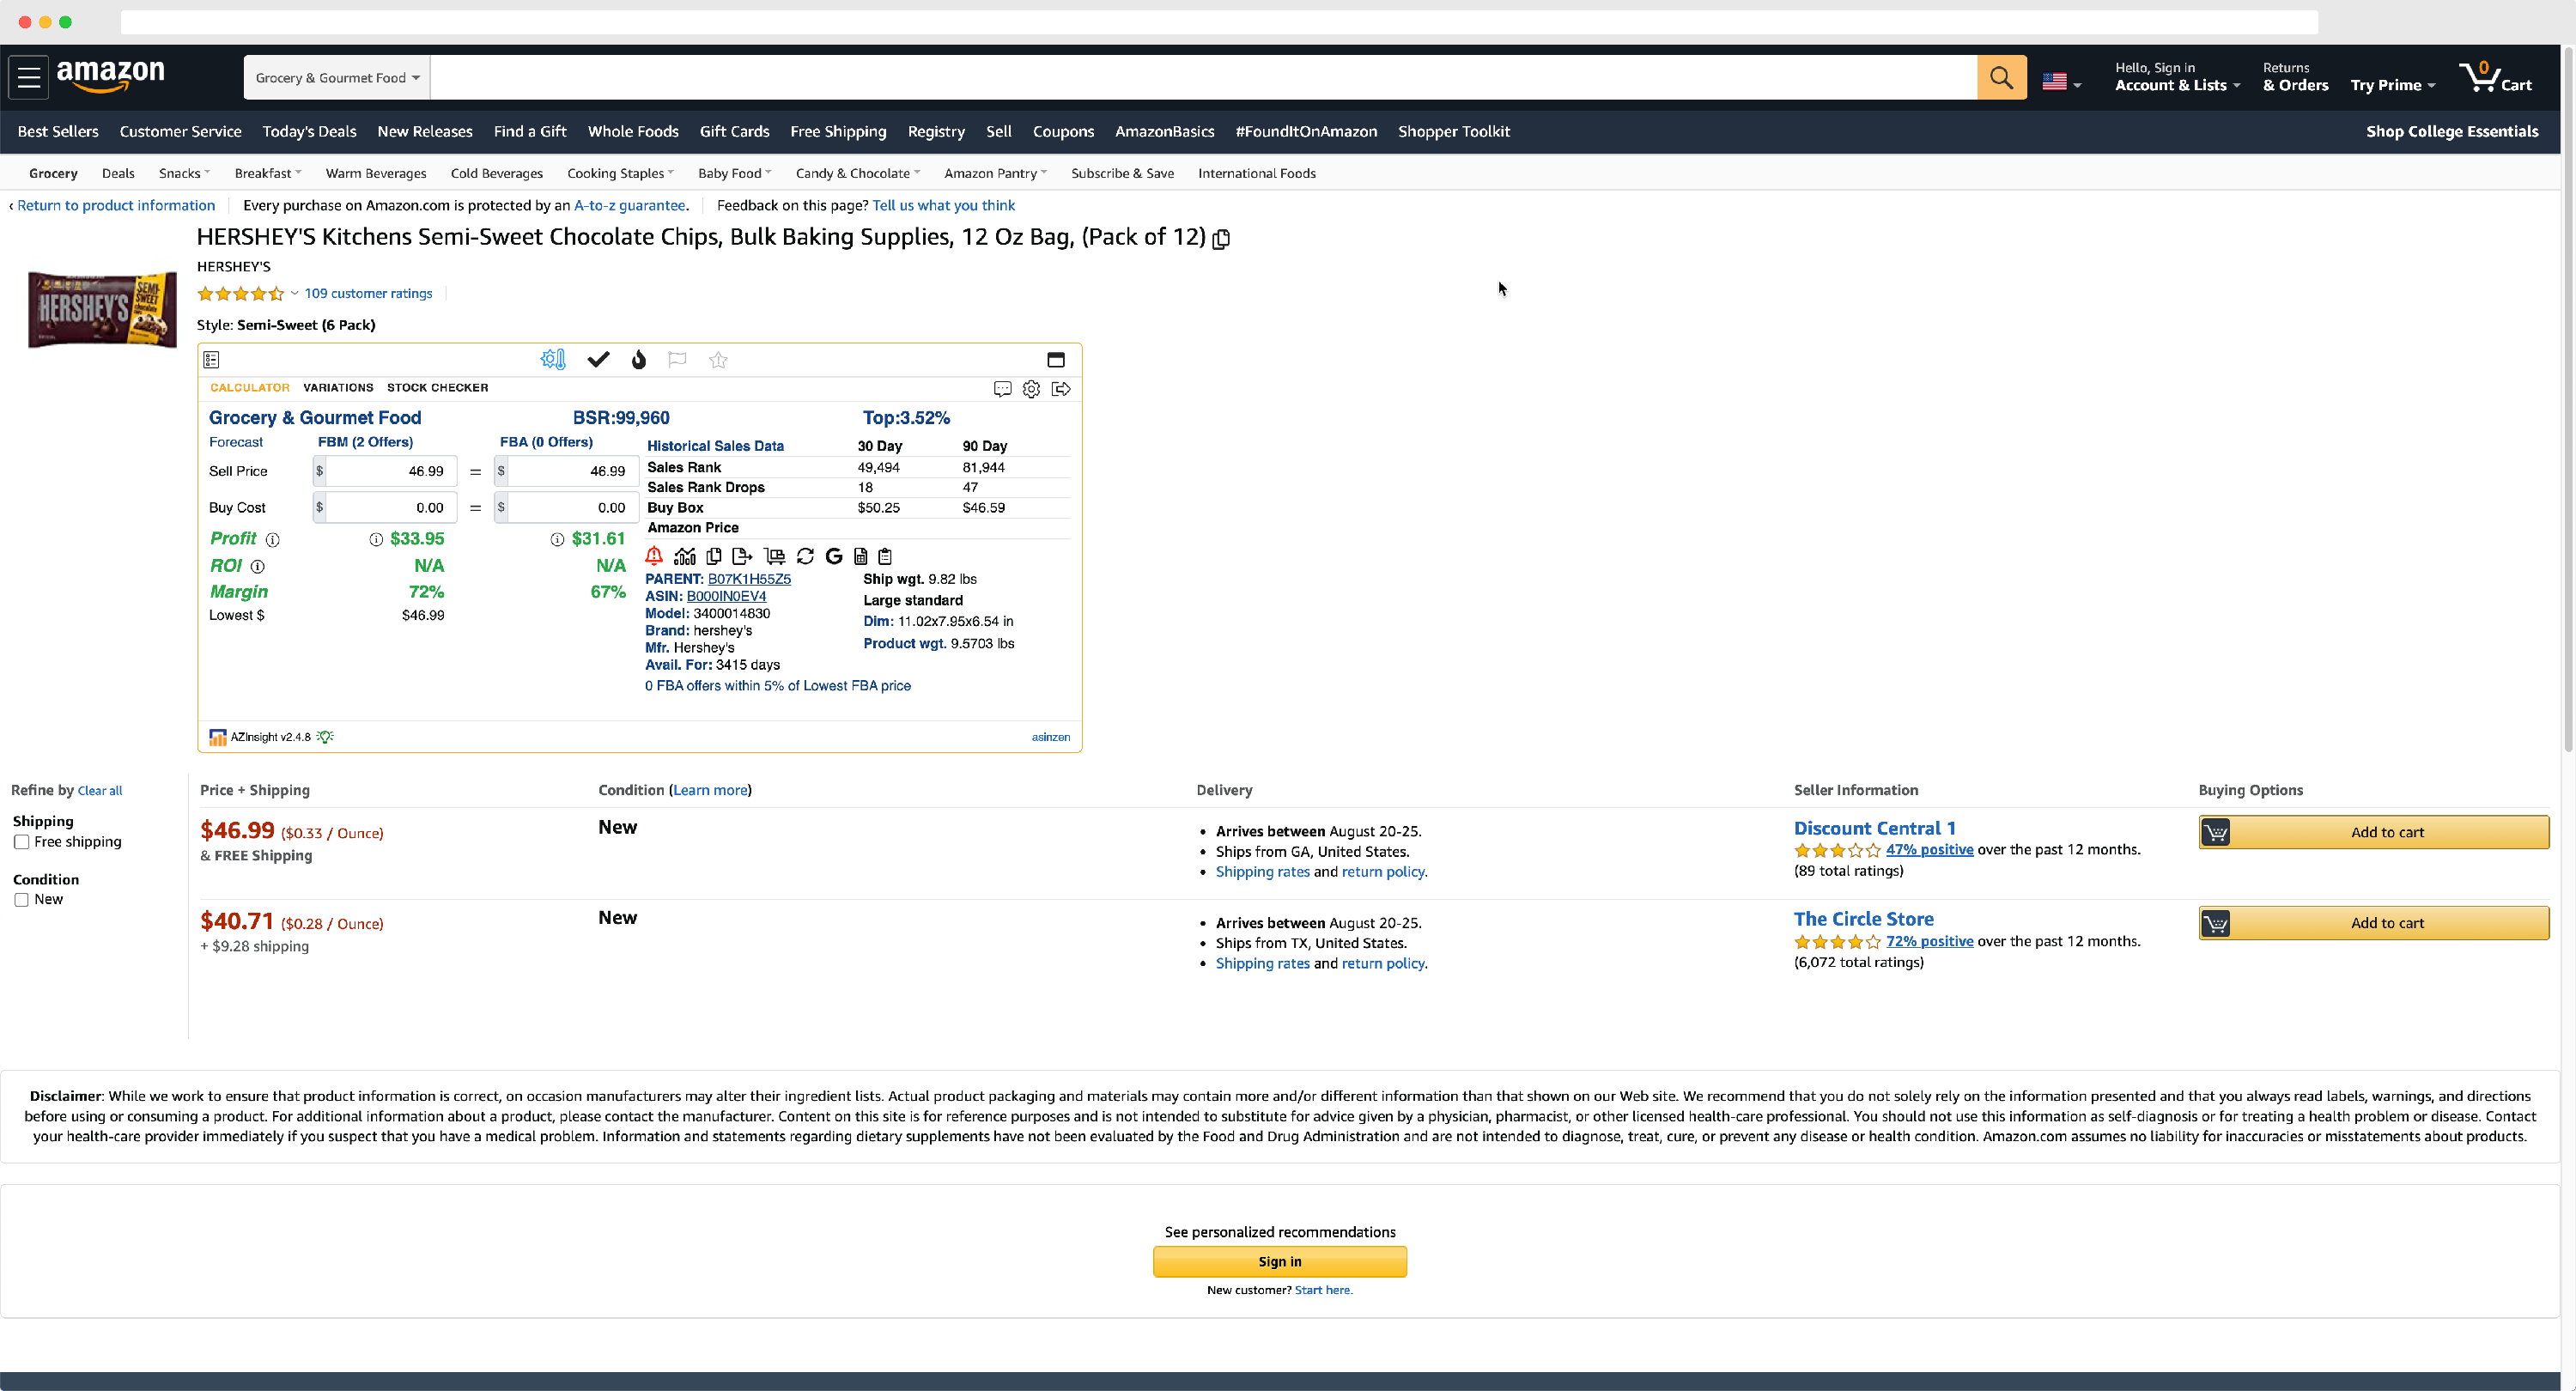Click the orange search magnifier button

point(2001,77)
